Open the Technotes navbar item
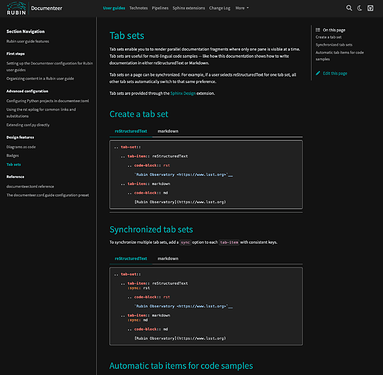 (x=138, y=8)
